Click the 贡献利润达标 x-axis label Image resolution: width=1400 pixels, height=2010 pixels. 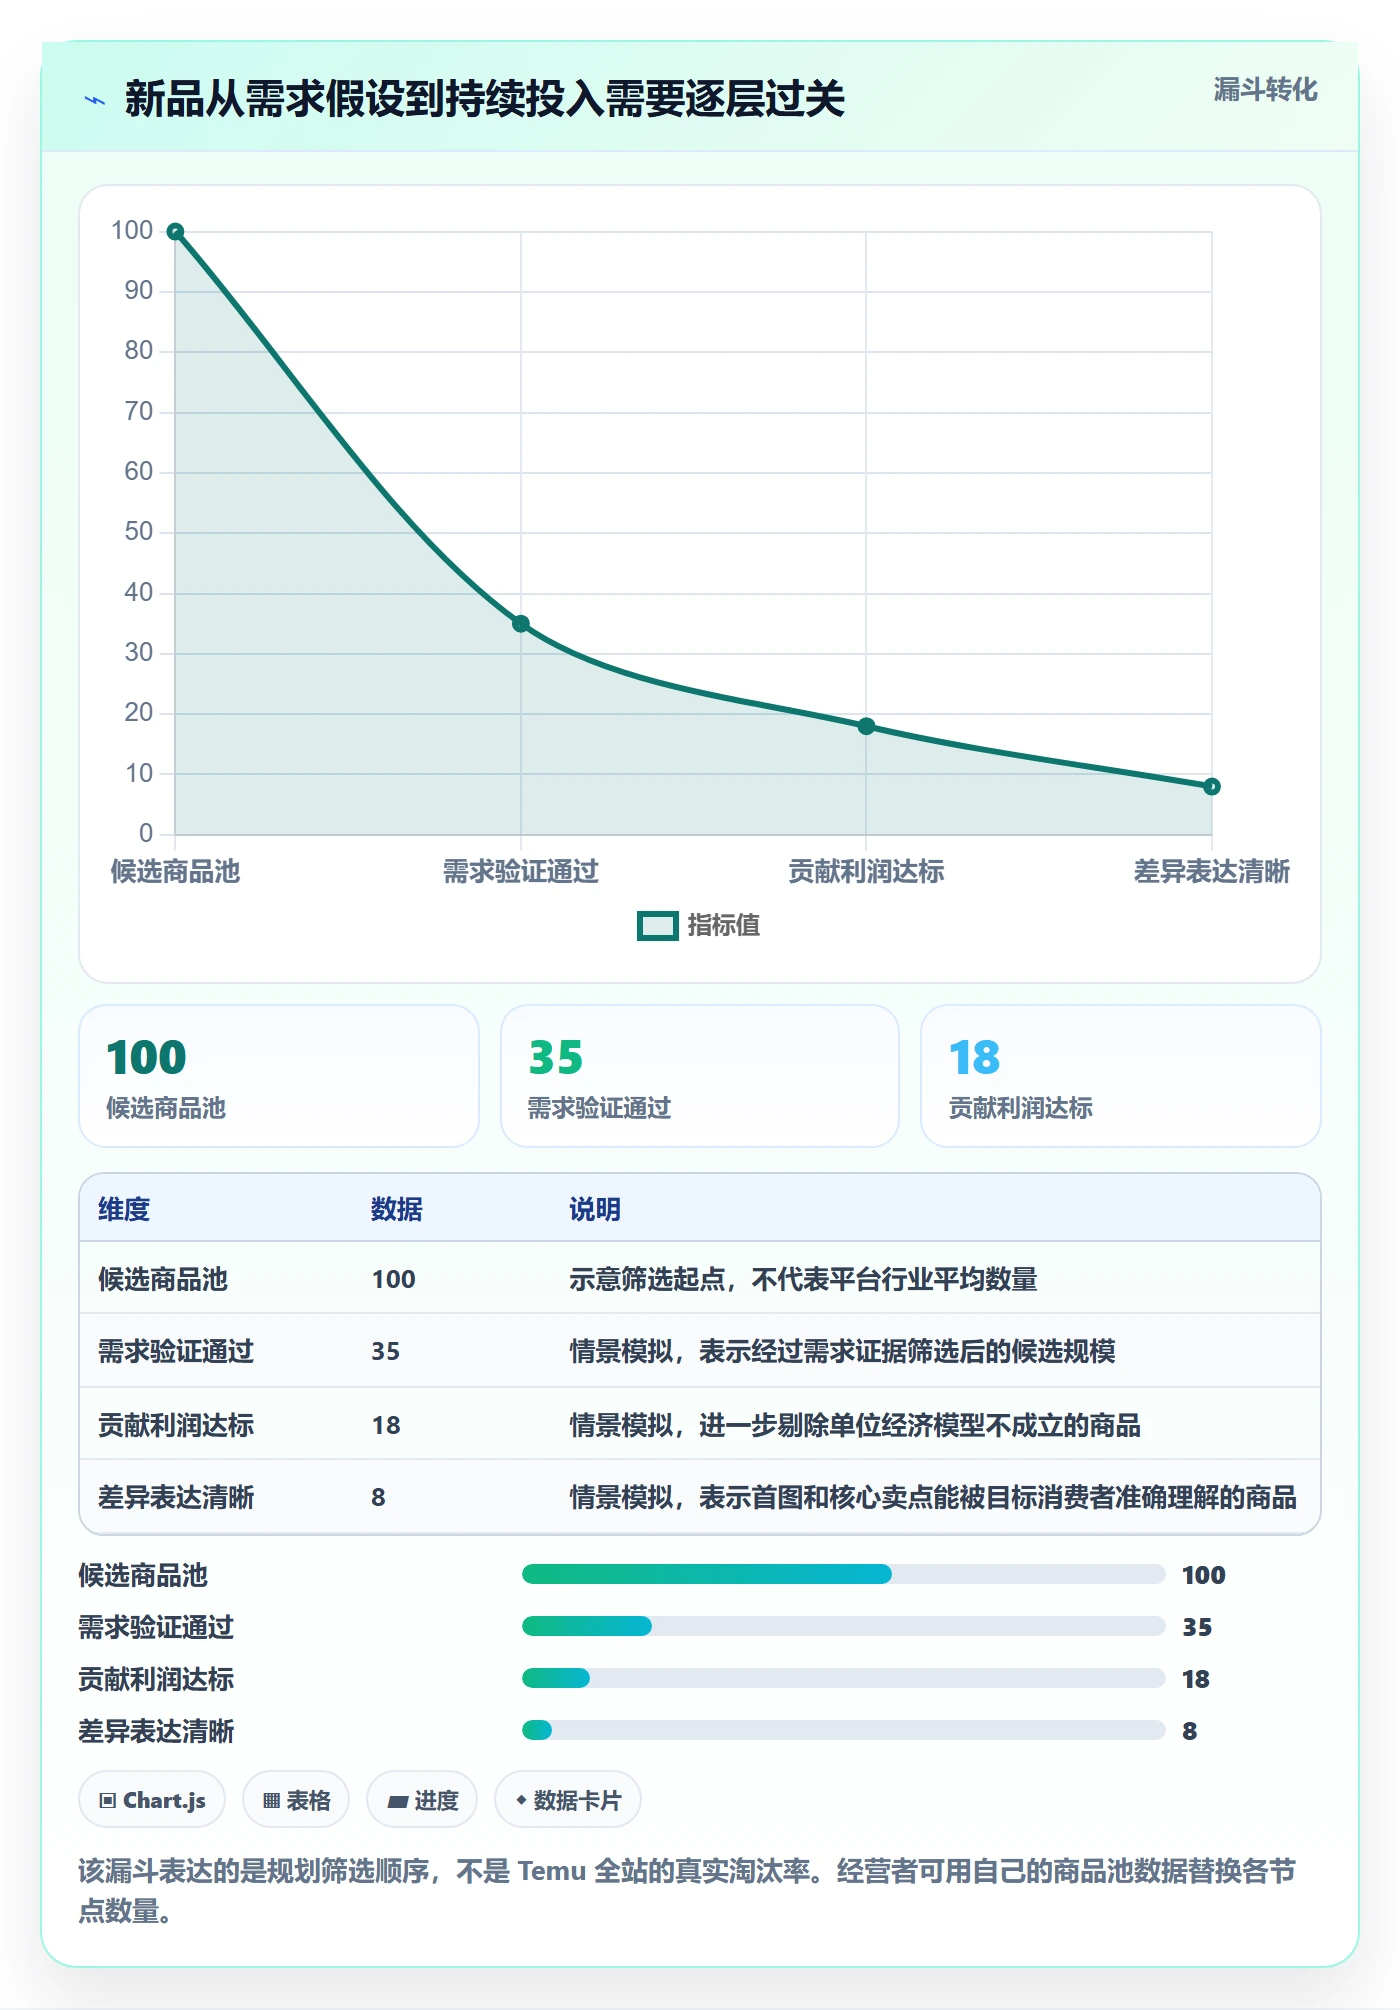pyautogui.click(x=866, y=872)
